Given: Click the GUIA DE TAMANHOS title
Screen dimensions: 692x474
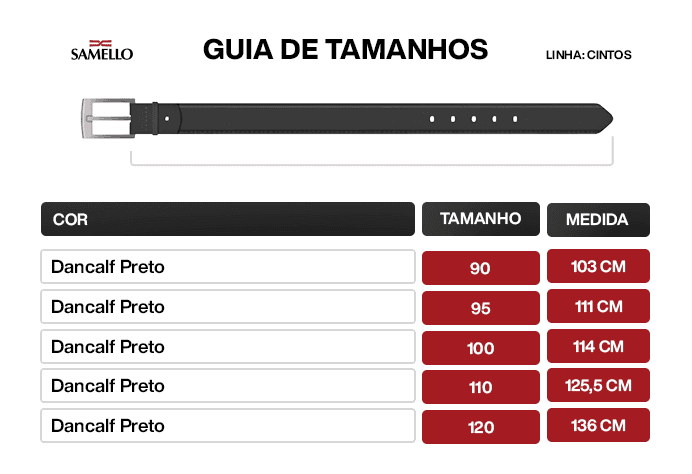Looking at the screenshot, I should pos(345,50).
